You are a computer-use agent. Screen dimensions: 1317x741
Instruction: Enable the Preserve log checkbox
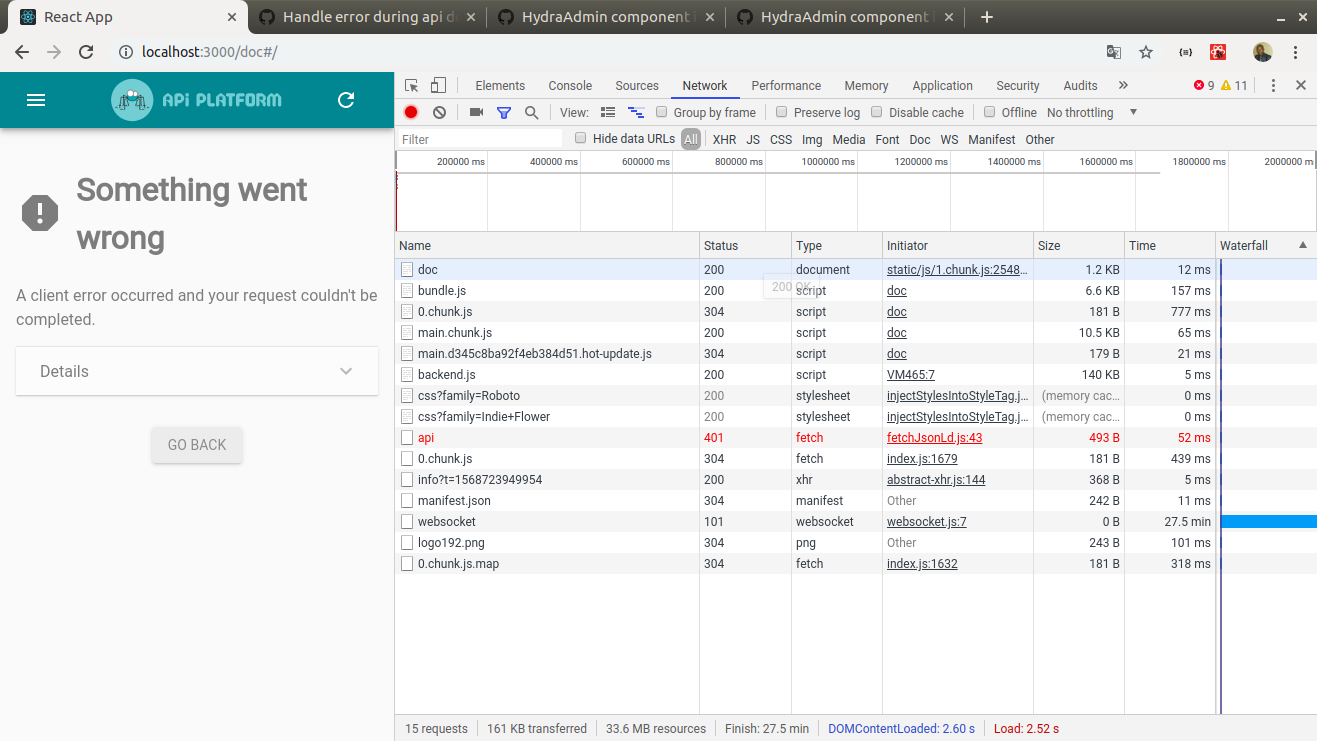(x=782, y=113)
